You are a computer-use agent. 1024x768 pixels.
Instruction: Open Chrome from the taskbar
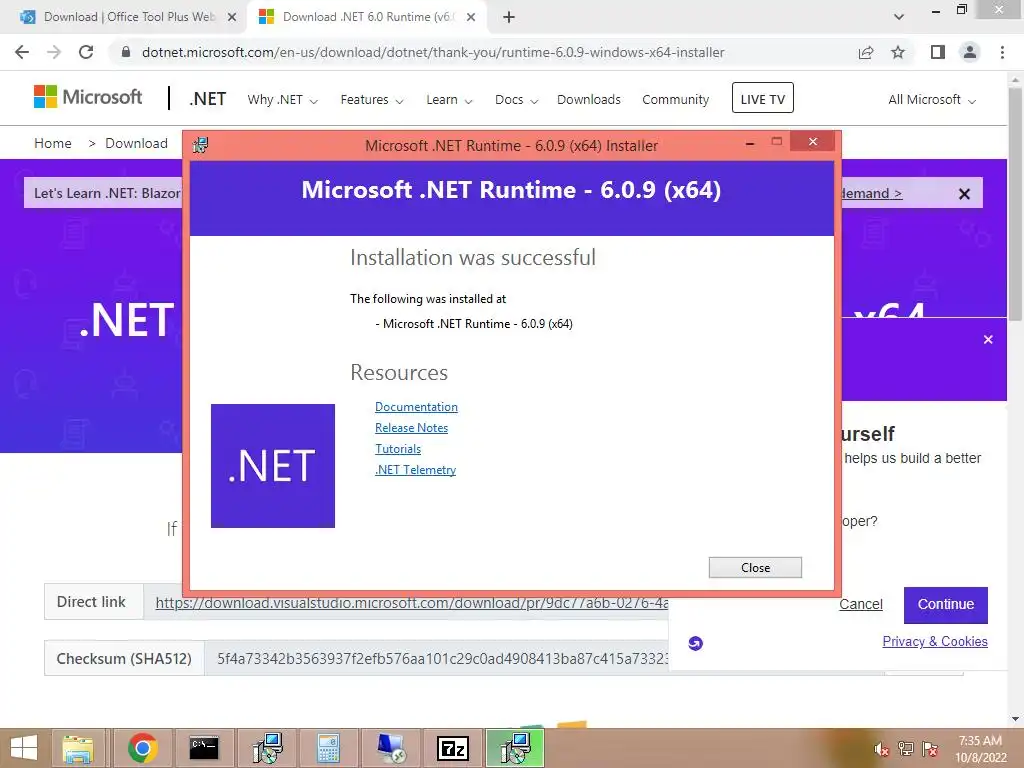click(x=142, y=748)
